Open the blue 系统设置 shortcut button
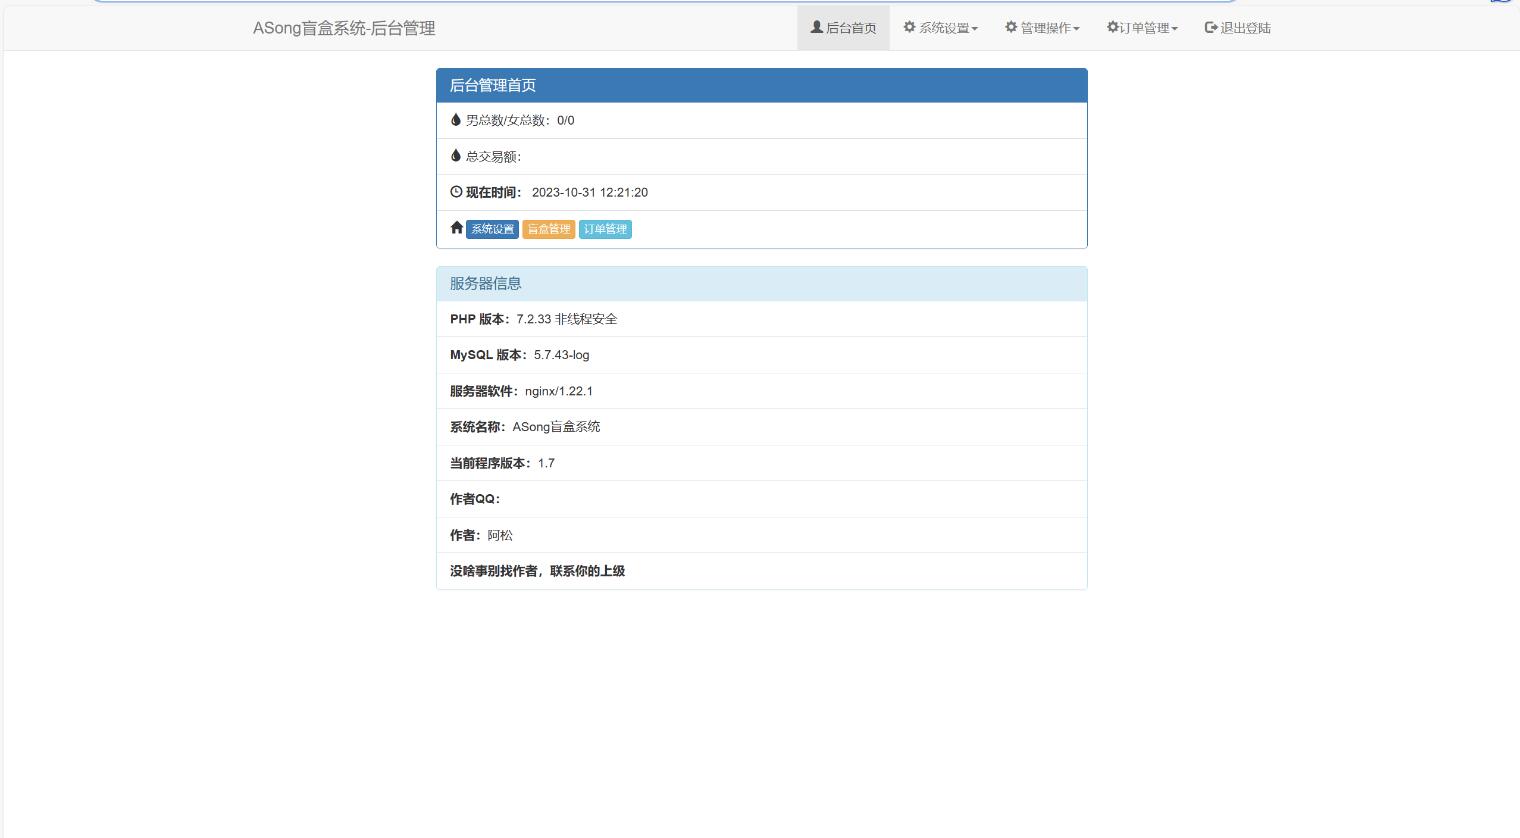 point(492,229)
